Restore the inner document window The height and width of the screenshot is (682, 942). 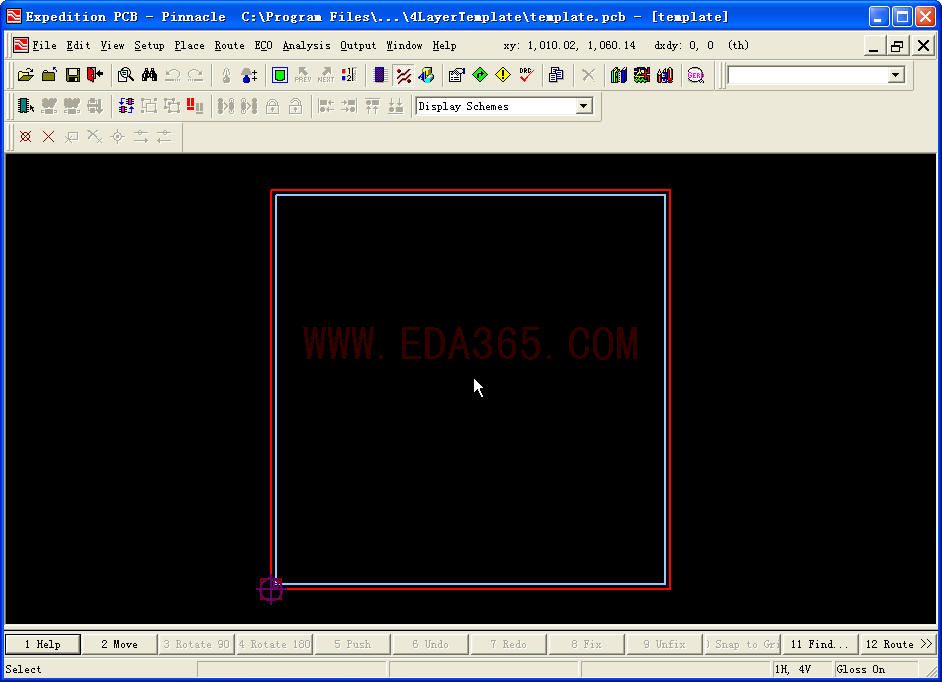(x=897, y=46)
